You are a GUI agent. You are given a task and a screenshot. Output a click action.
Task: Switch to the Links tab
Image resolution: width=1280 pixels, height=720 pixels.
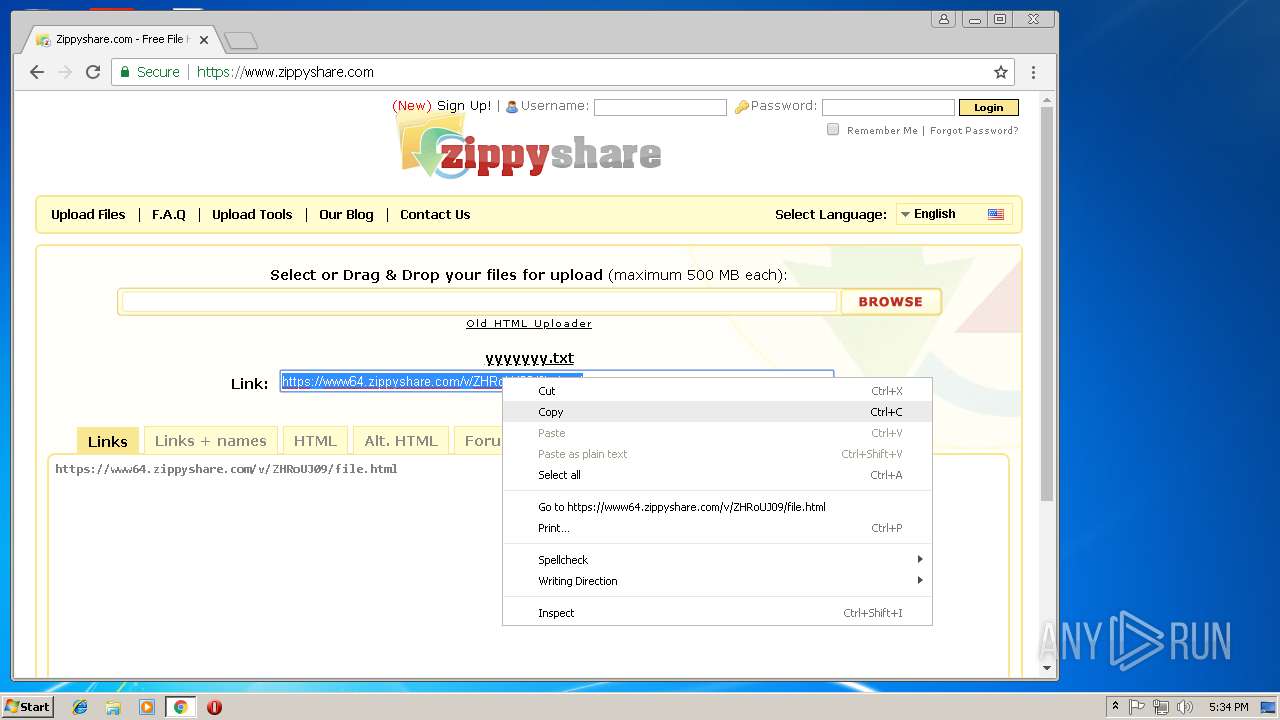point(108,441)
